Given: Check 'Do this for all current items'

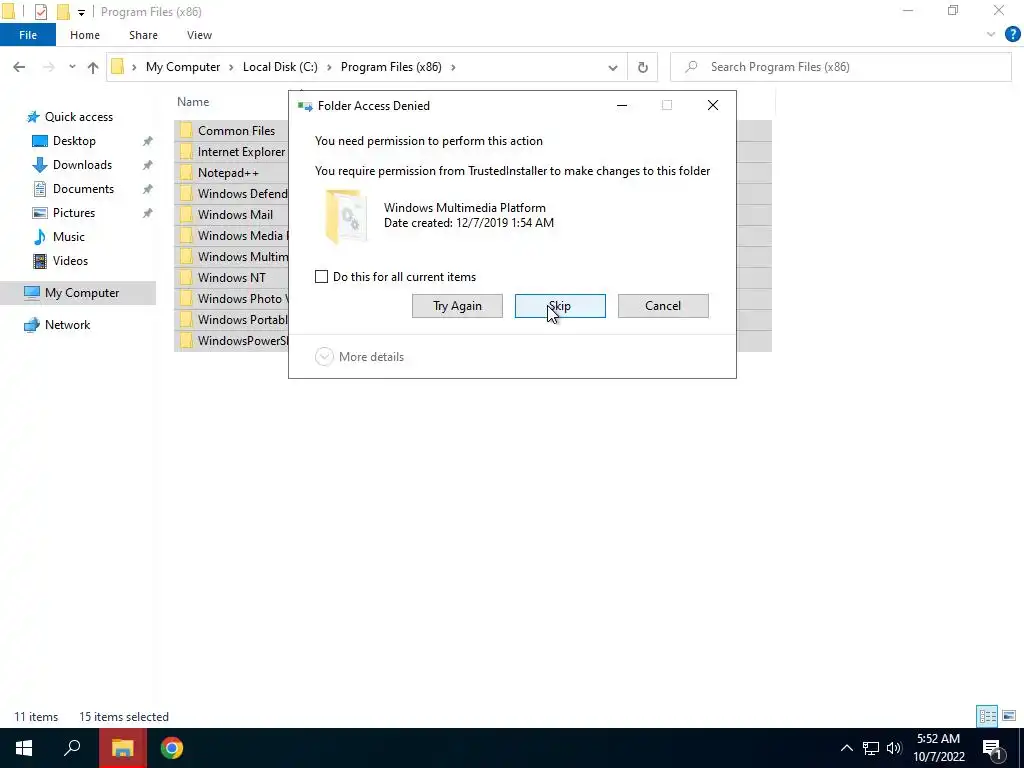Looking at the screenshot, I should pos(321,277).
